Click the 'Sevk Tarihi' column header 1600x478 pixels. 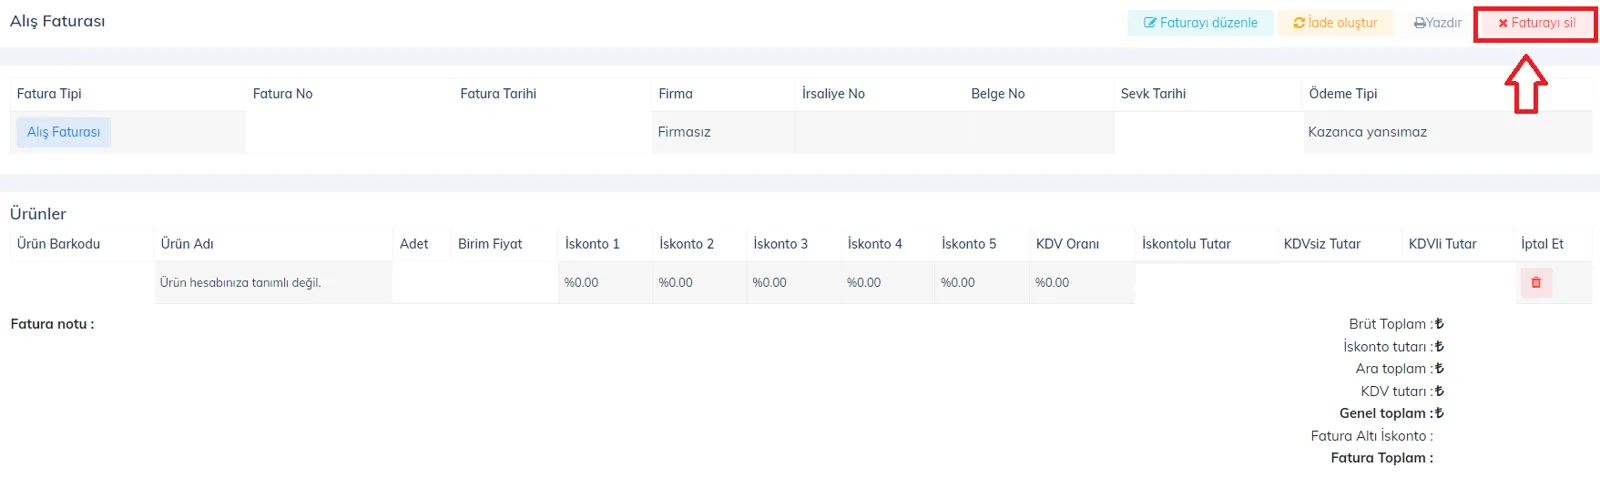[1153, 94]
